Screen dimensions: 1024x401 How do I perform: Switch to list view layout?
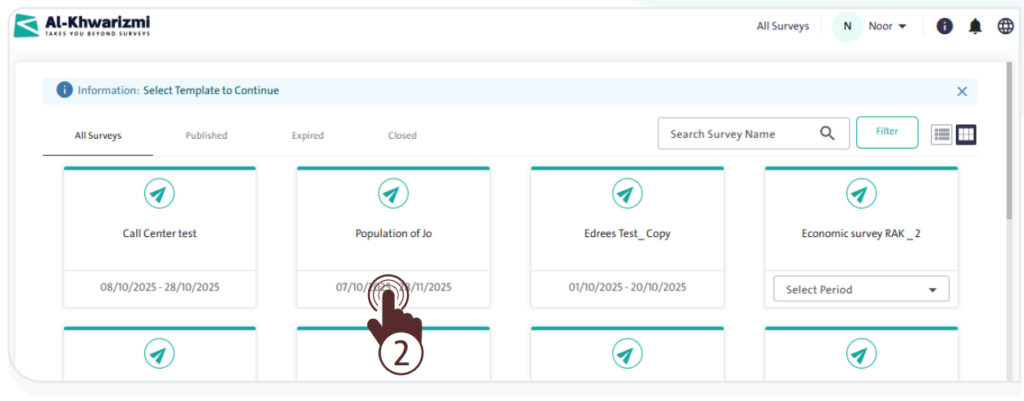[x=941, y=134]
